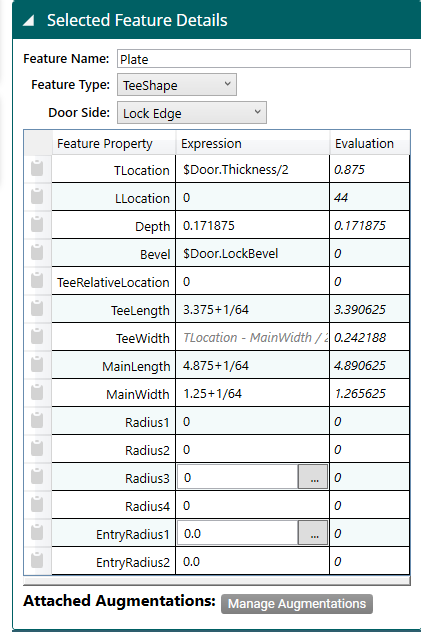Sort by Feature Property column header
Screen dimensions: 421x632
114,143
